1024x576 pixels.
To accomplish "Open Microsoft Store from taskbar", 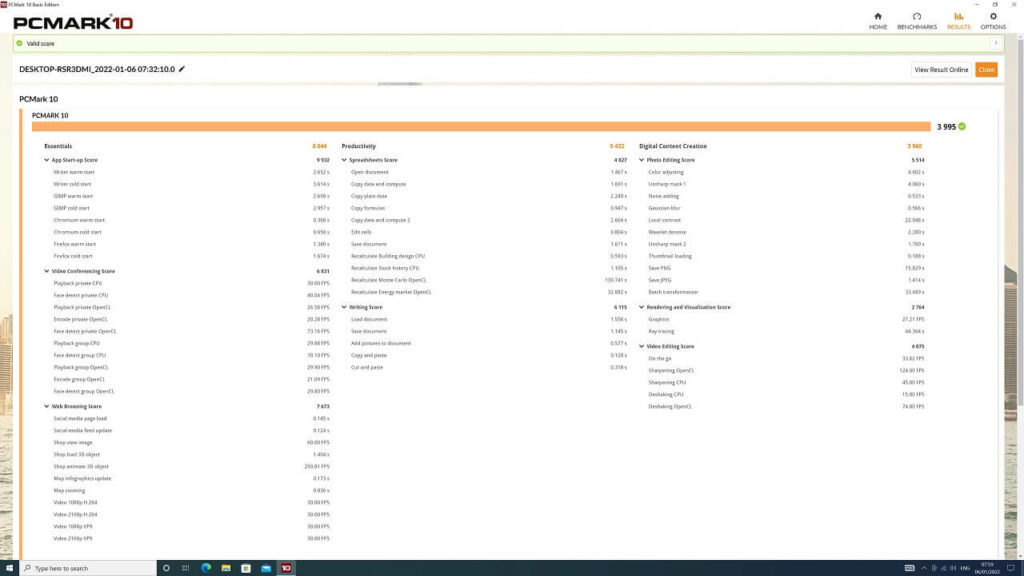I will [x=246, y=568].
